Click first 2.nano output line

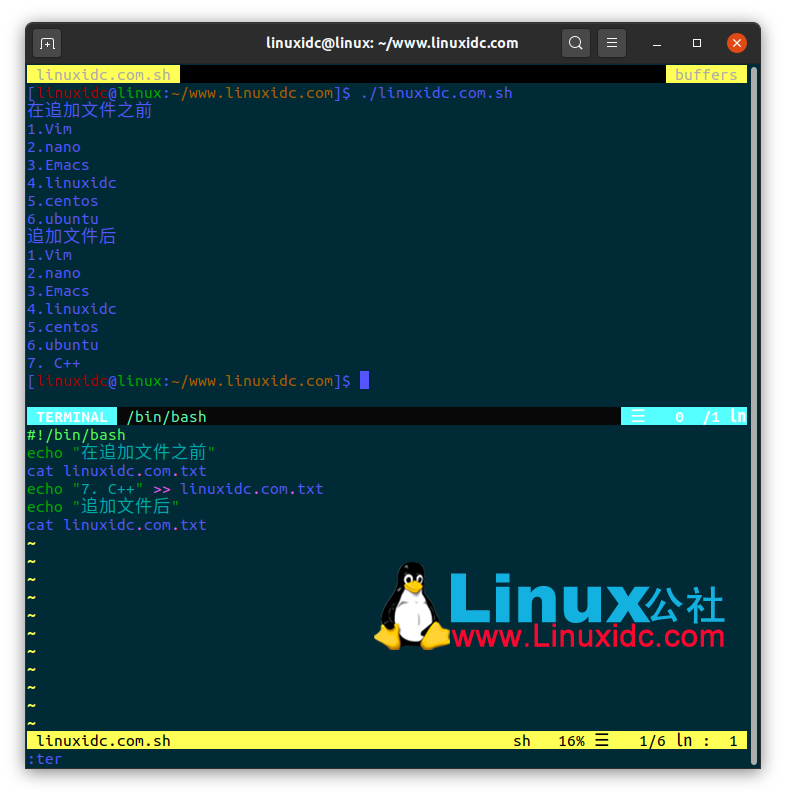54,147
